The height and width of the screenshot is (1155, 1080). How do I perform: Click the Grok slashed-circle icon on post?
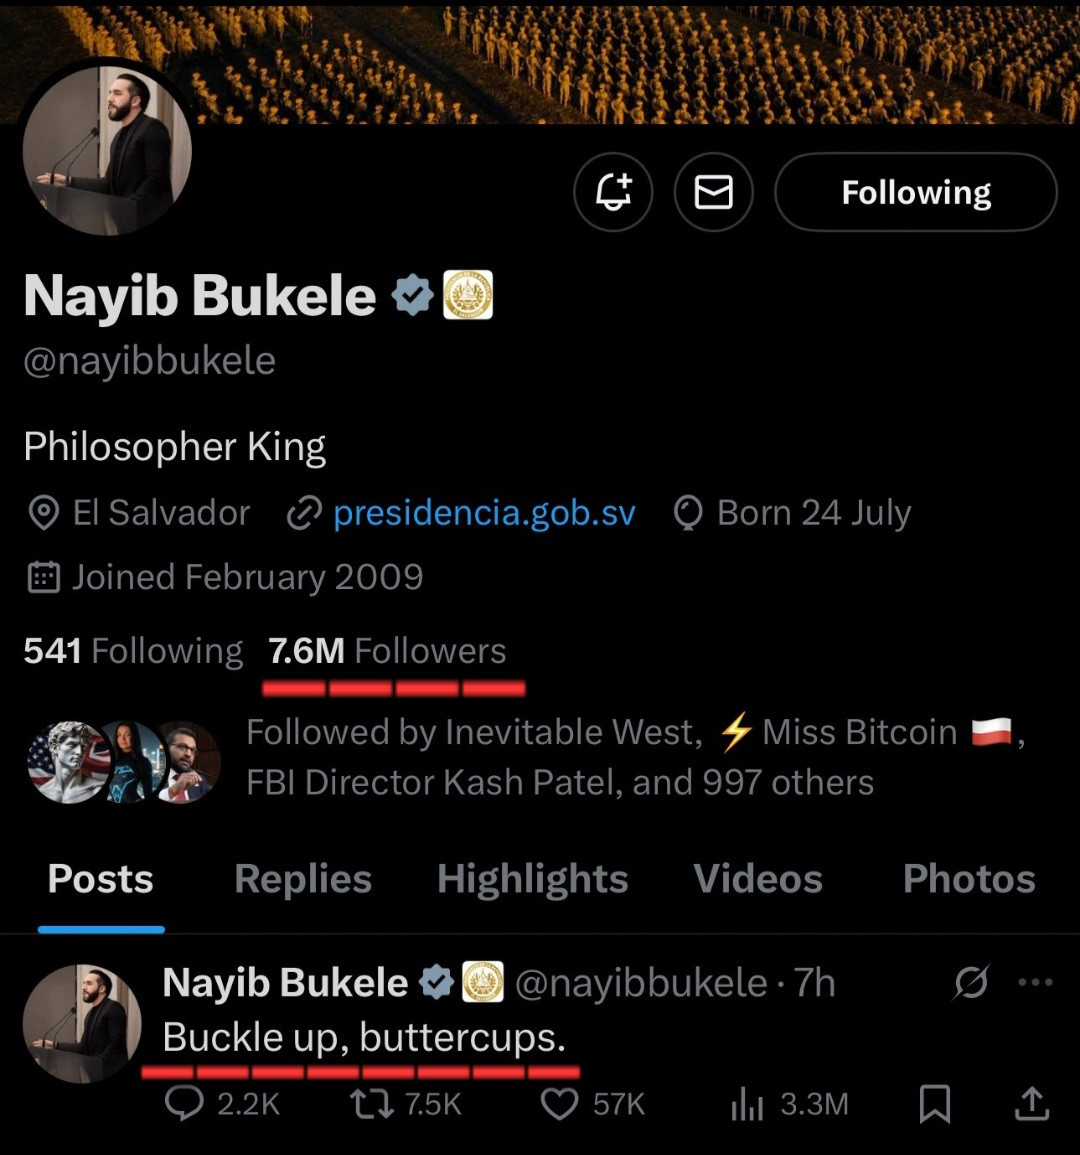pyautogui.click(x=970, y=983)
